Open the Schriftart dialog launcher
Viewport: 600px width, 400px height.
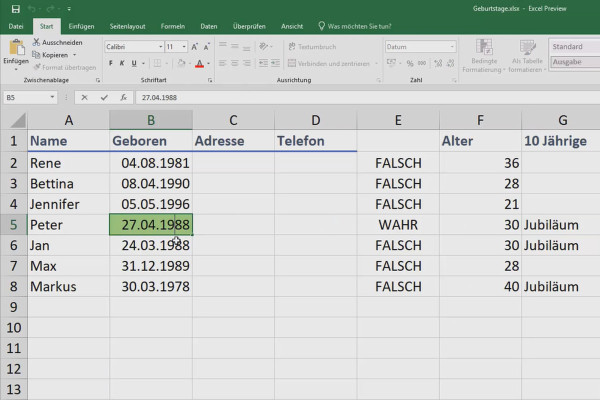click(210, 80)
